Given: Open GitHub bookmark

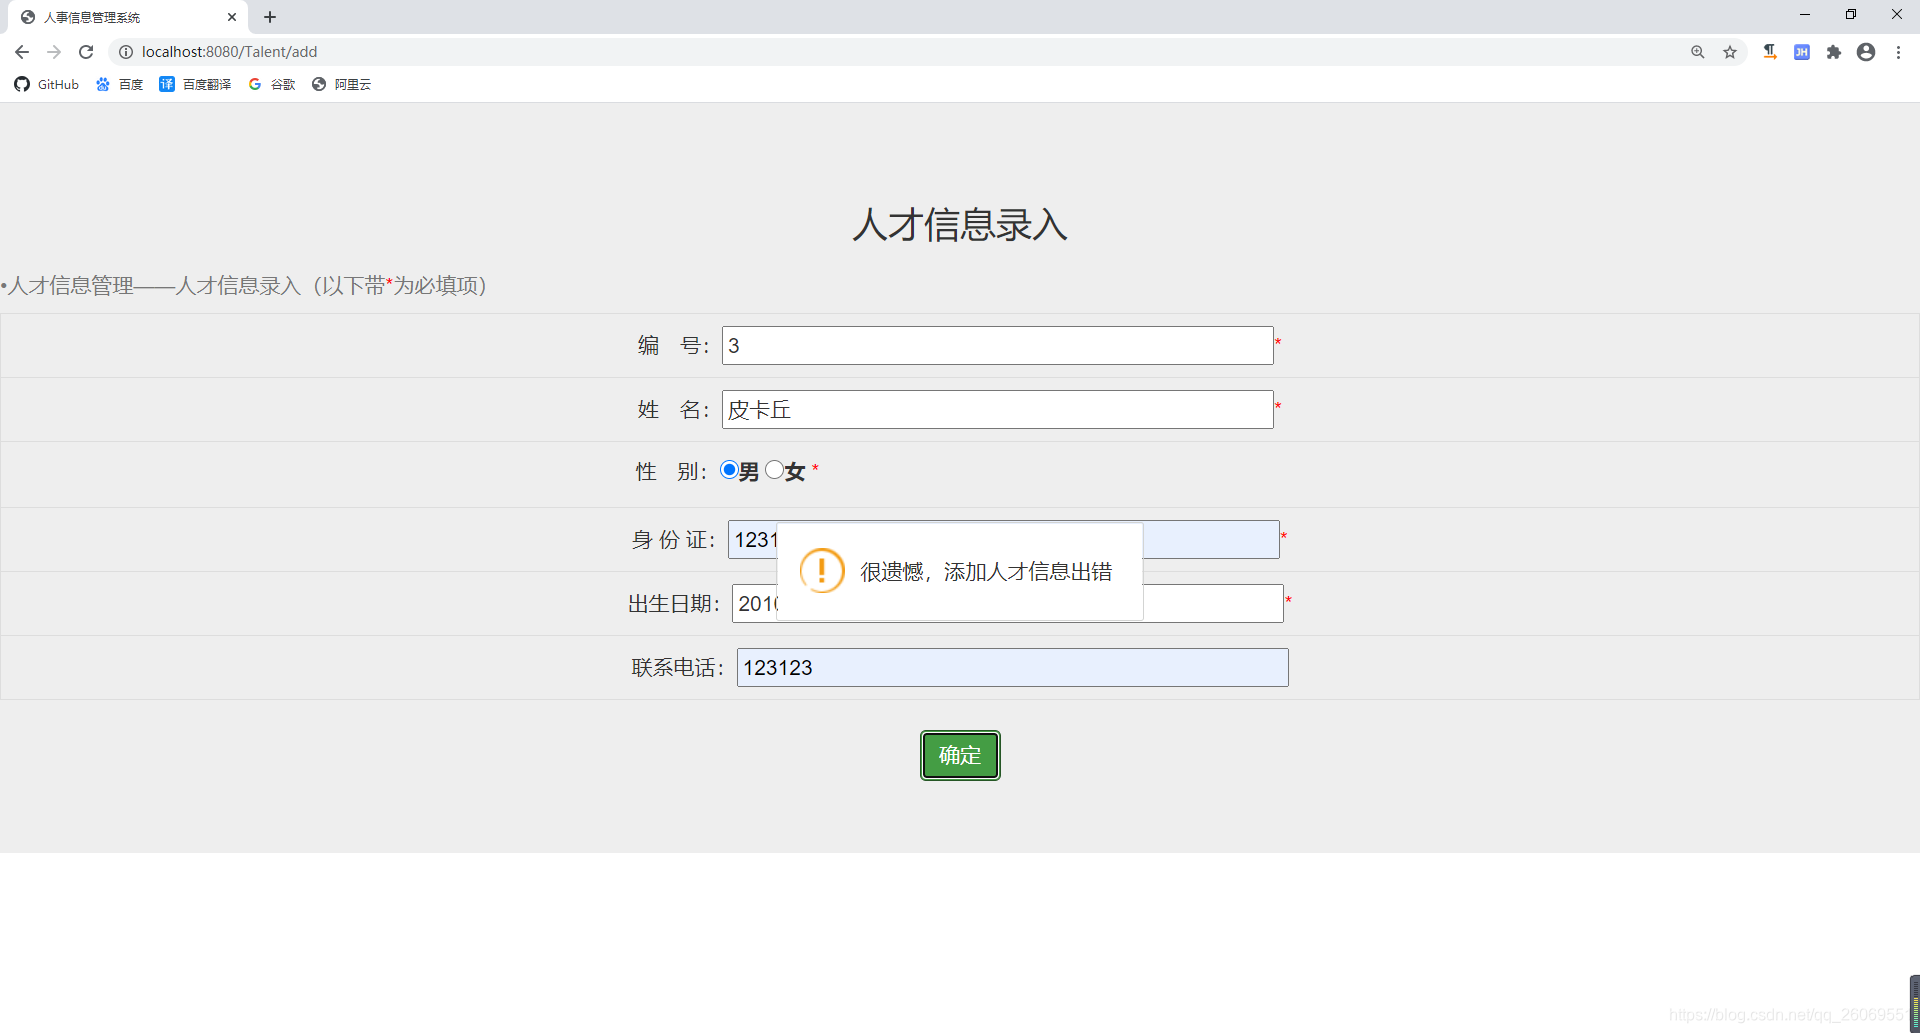Looking at the screenshot, I should point(47,84).
